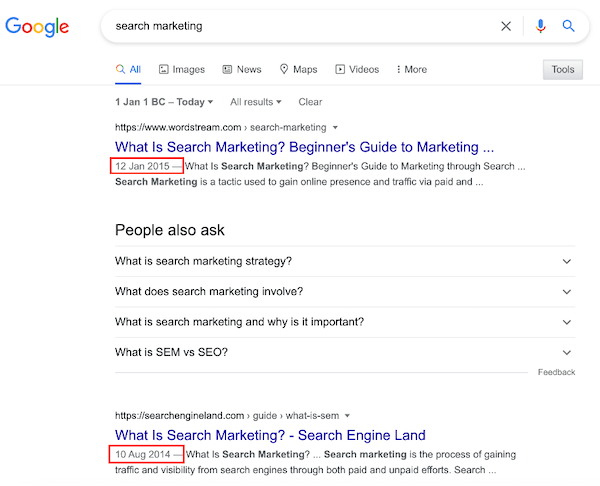Open the More menu
The width and height of the screenshot is (600, 486).
pos(411,69)
